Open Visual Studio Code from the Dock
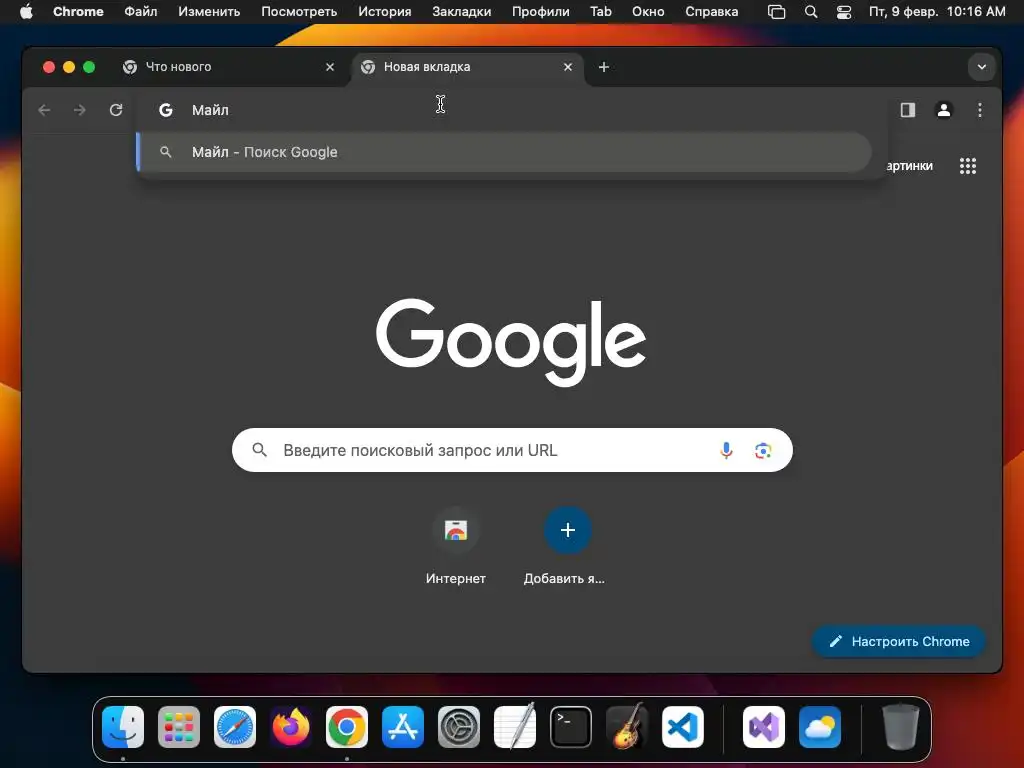This screenshot has width=1024, height=768. point(683,727)
